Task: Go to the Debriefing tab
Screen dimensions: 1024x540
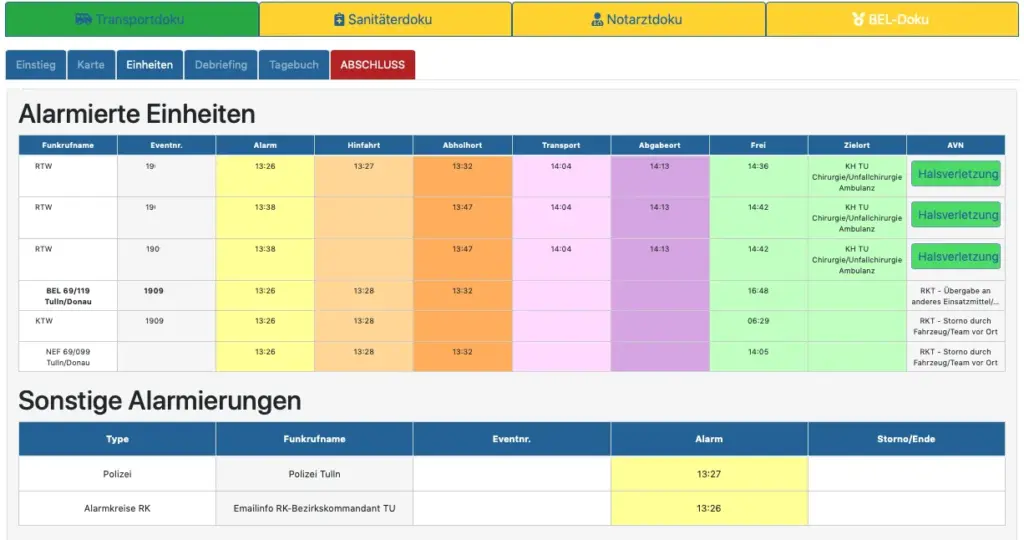Action: tap(221, 65)
